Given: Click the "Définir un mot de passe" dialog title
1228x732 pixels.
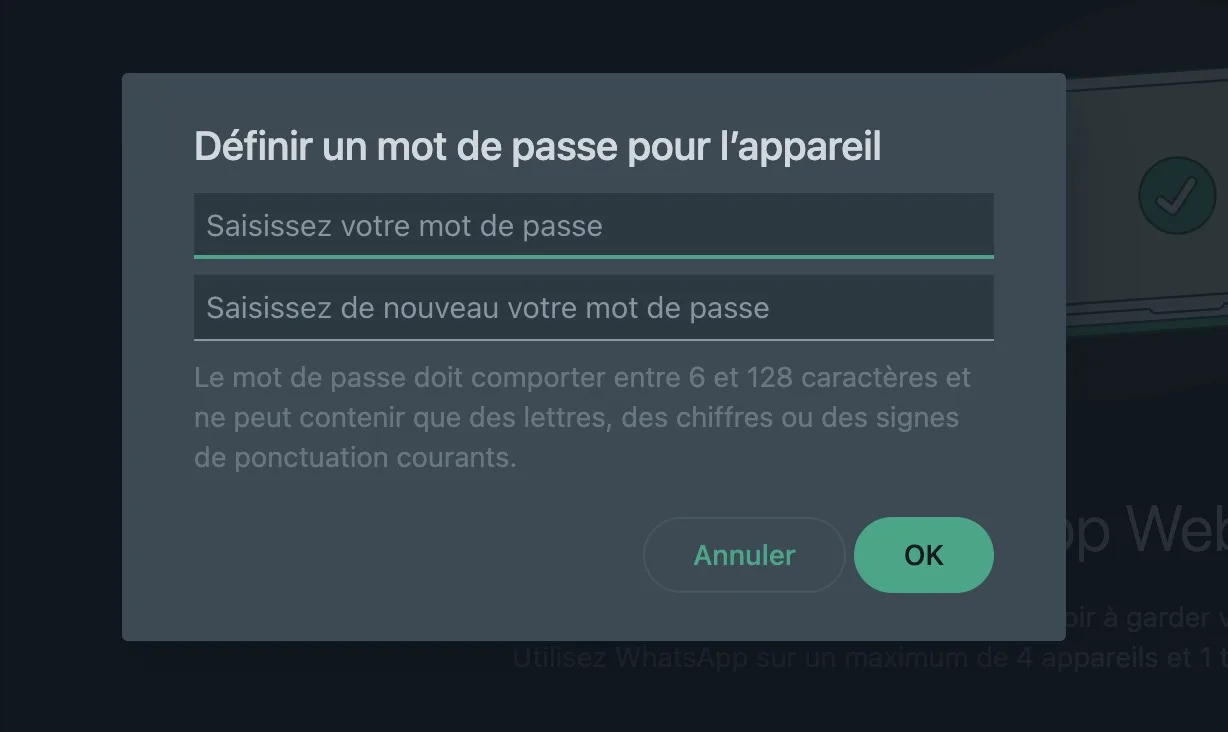Looking at the screenshot, I should click(537, 147).
